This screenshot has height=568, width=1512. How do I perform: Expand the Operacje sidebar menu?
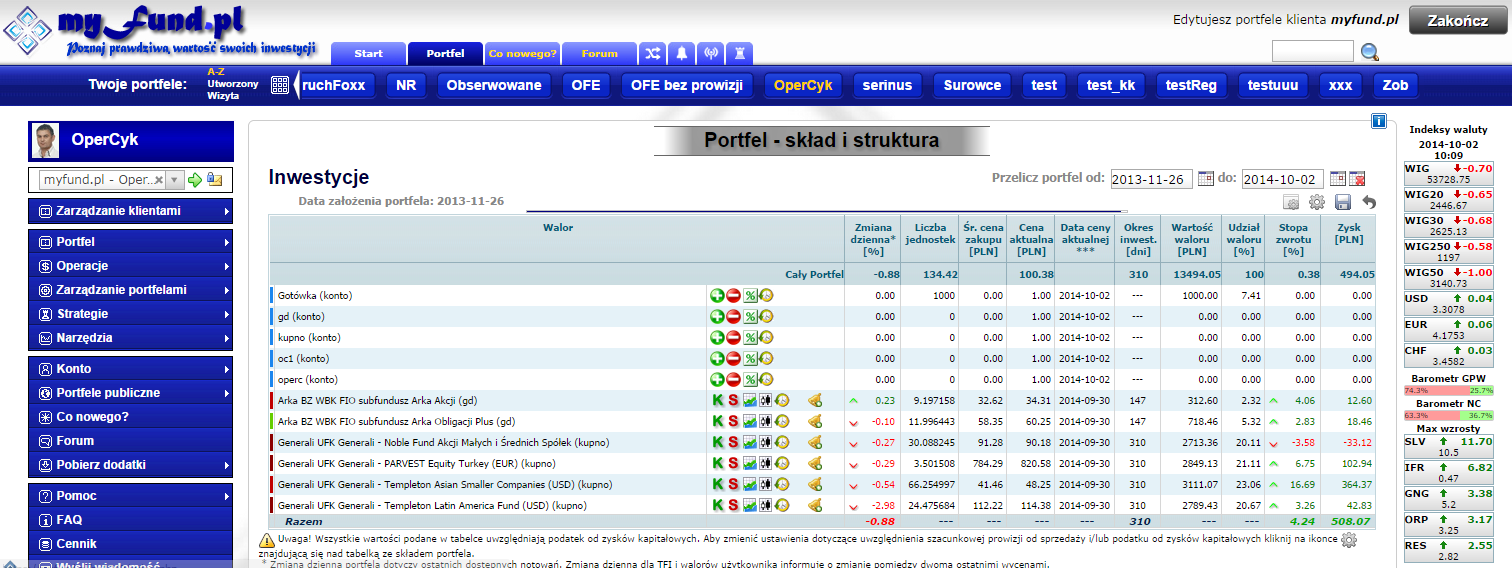coord(130,266)
